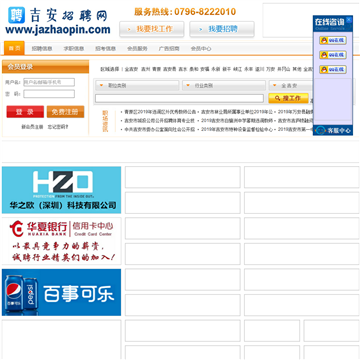Click the 会员登录 panel header

(x=45, y=67)
